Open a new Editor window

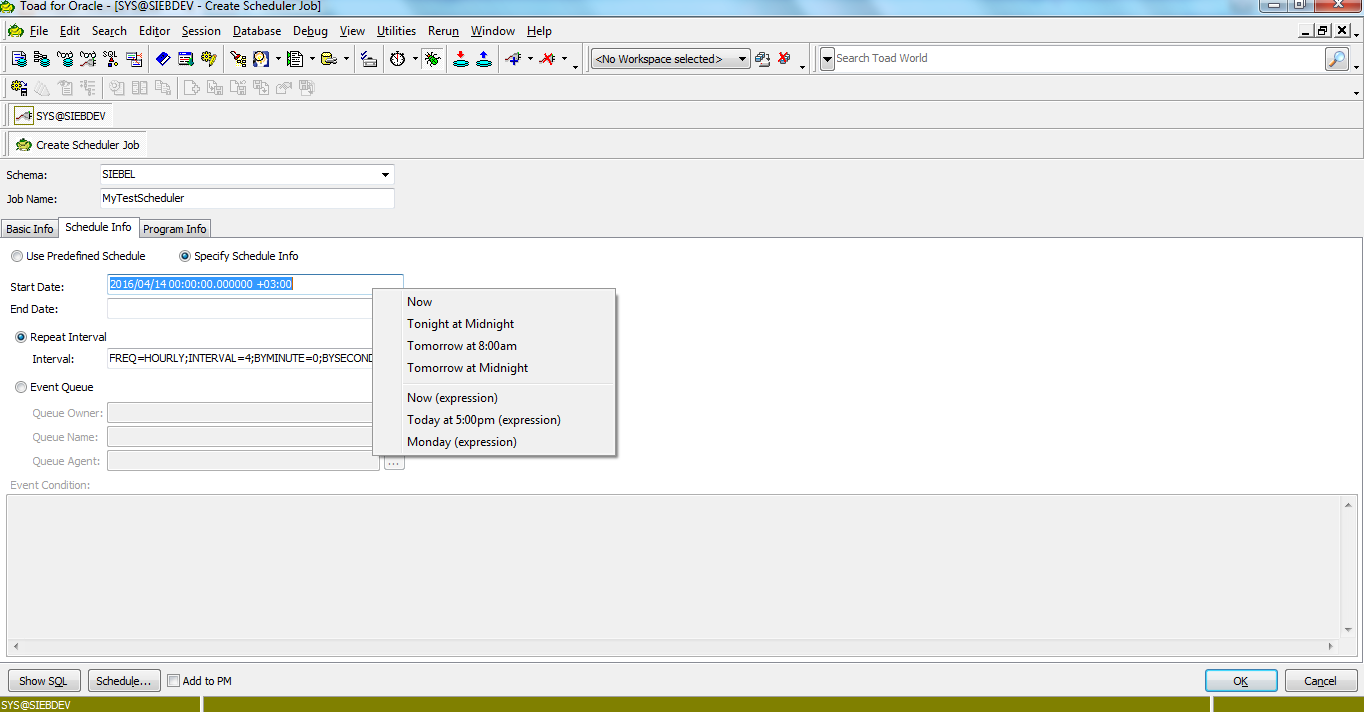point(18,58)
